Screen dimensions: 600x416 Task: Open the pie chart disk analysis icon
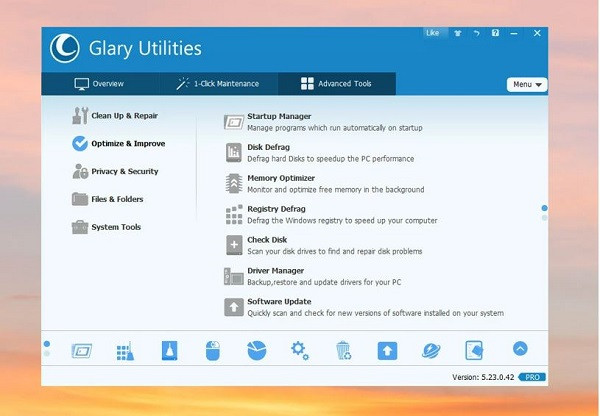click(x=257, y=351)
